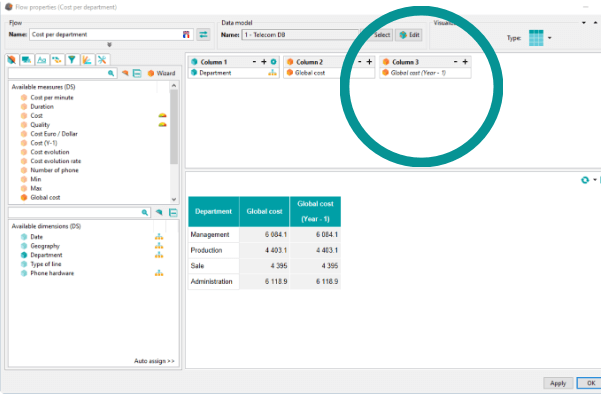604x395 pixels.
Task: Switch to the comments tab with the speech bubble icon
Action: coord(27,60)
